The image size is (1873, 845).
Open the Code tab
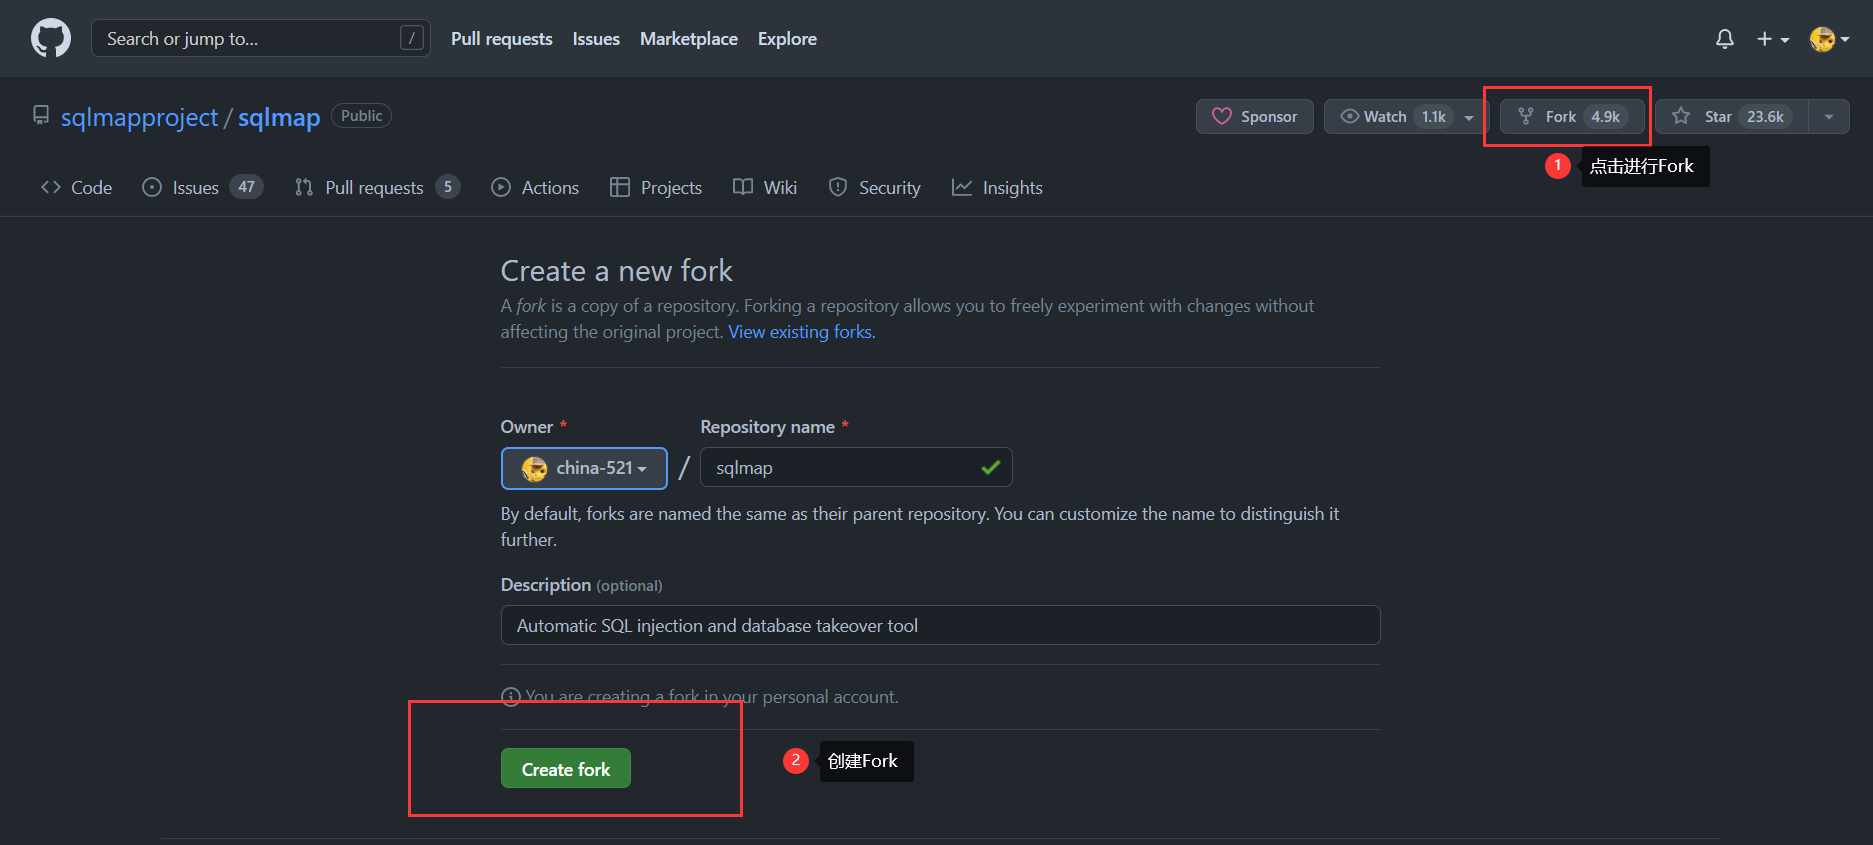[76, 188]
